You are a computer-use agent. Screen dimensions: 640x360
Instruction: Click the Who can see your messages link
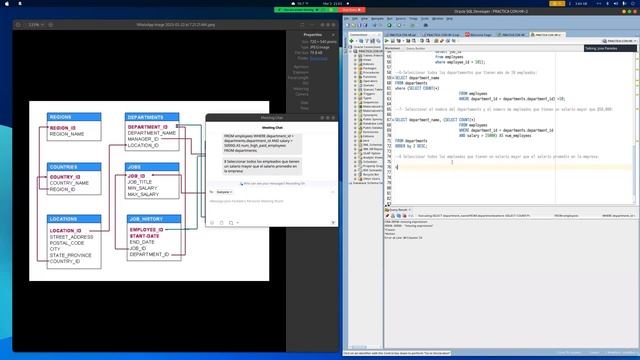point(273,184)
